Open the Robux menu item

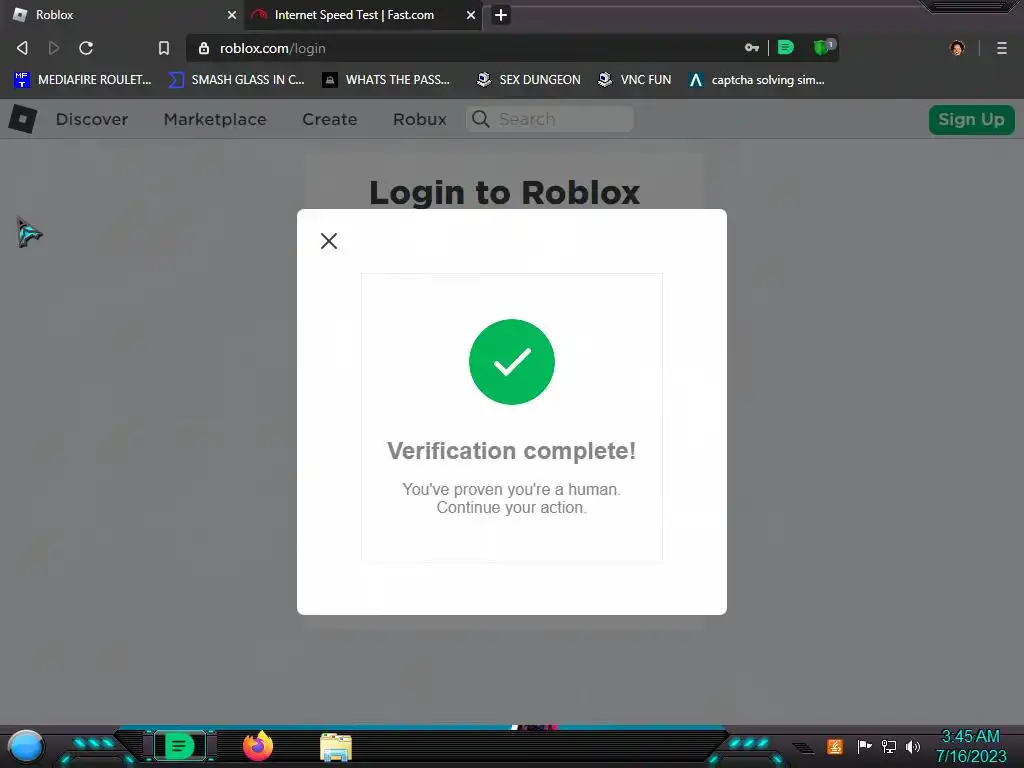(419, 120)
